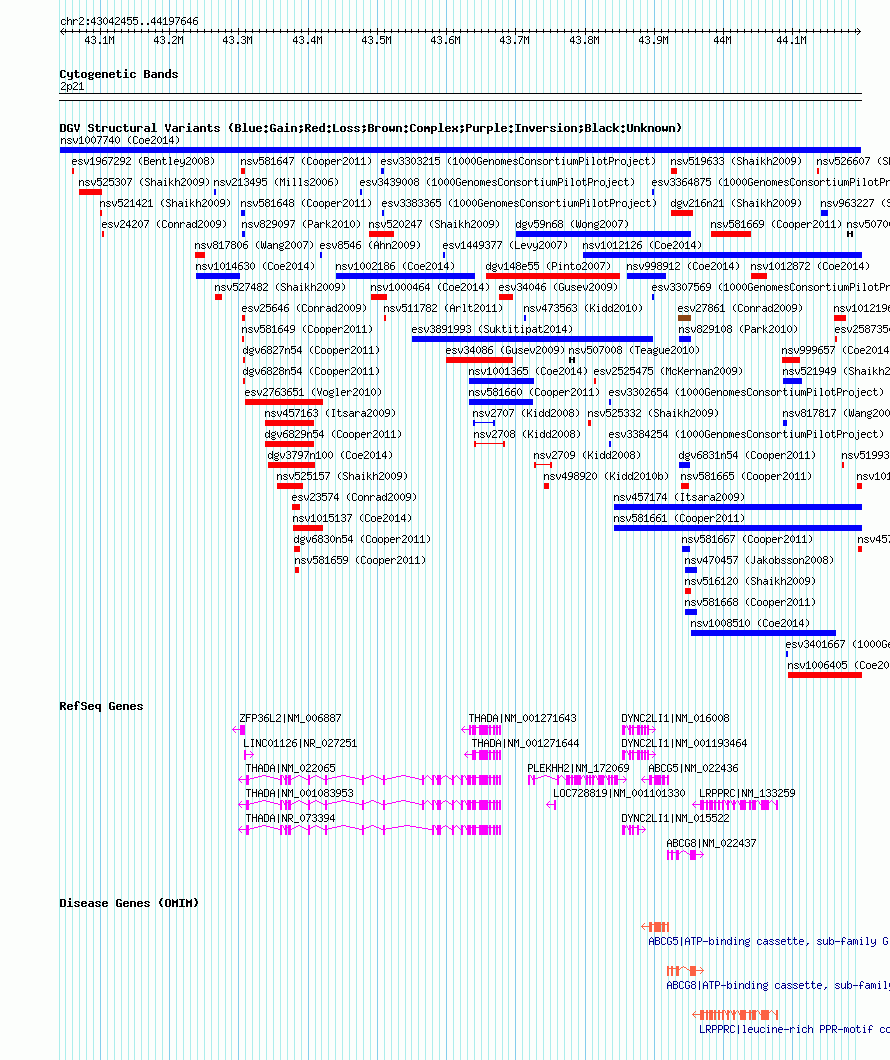
Task: Click the red loss bar beneath nsv525307
Action: 91,193
